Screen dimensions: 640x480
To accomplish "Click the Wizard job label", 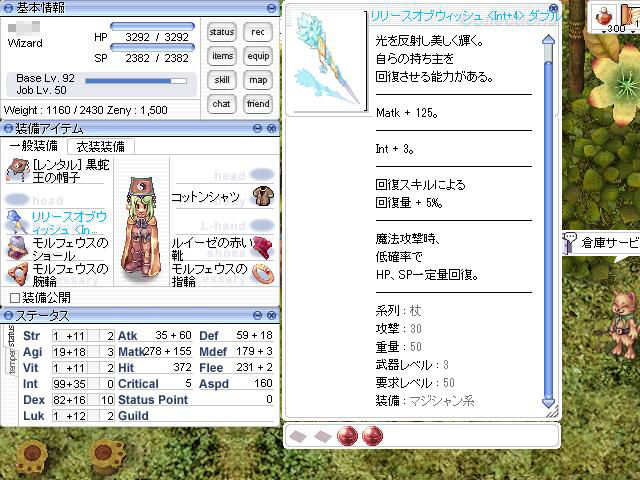I will (25, 43).
